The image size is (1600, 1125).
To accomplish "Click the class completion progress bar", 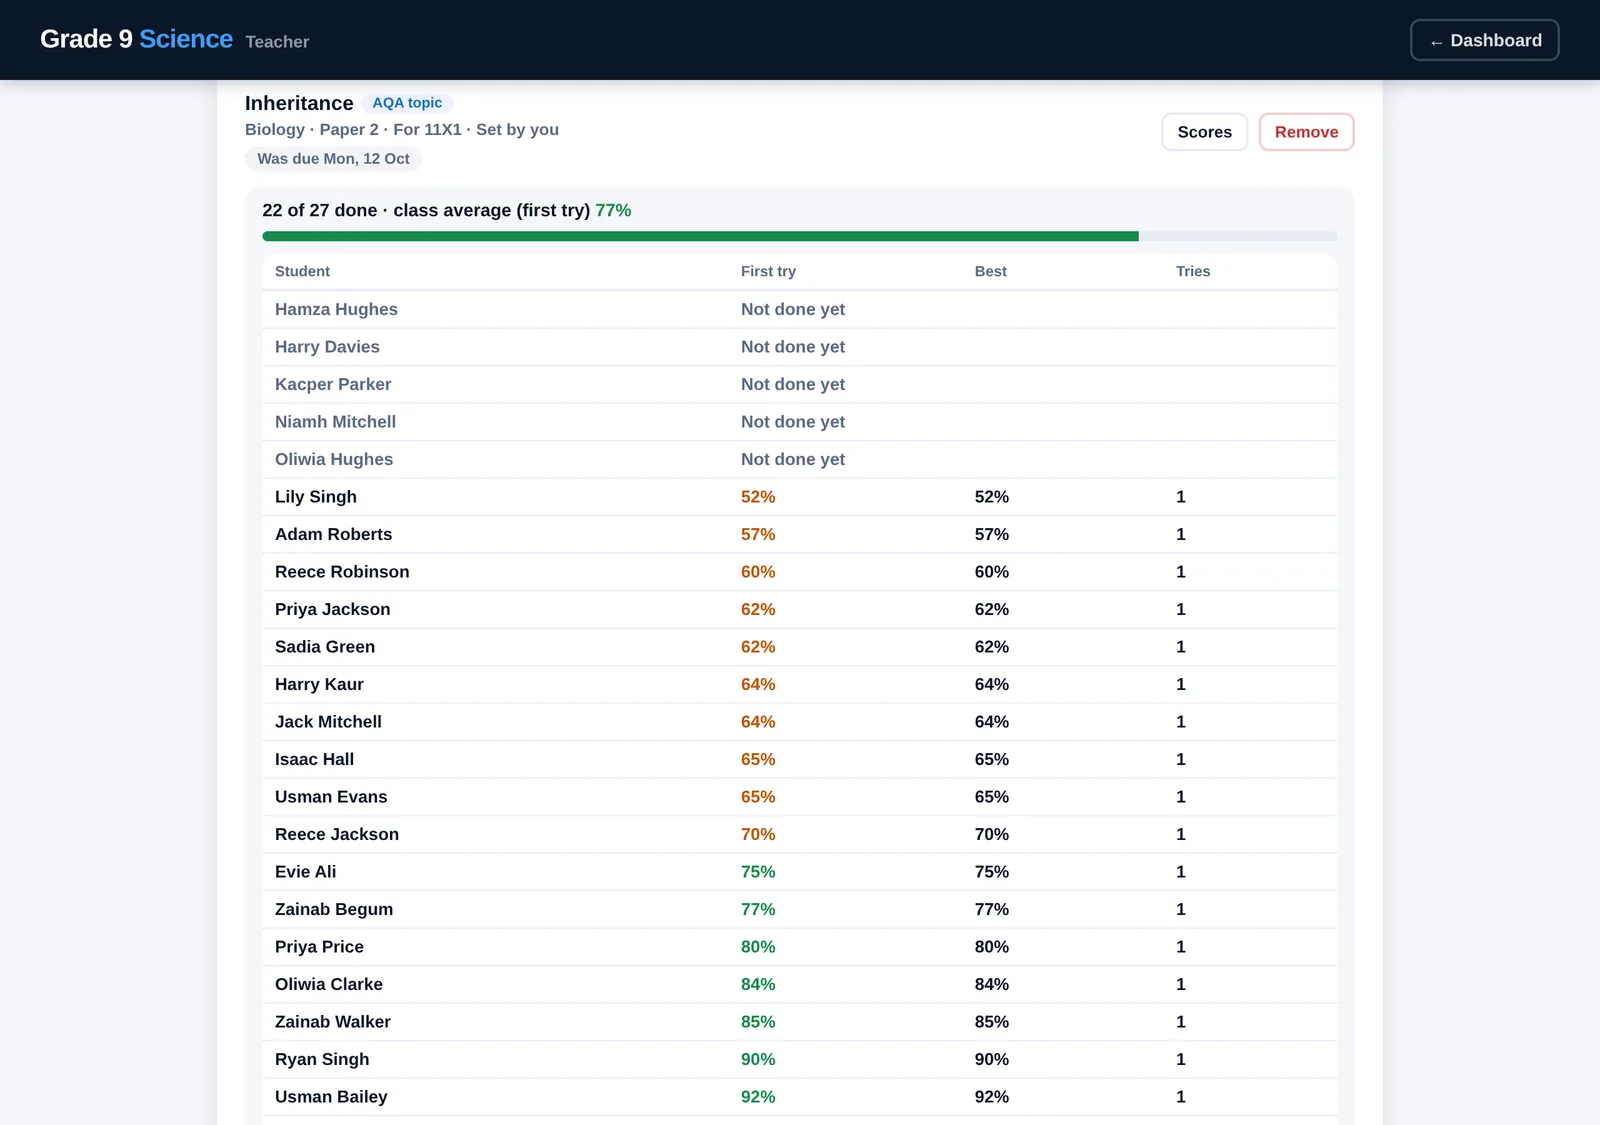I will [799, 236].
